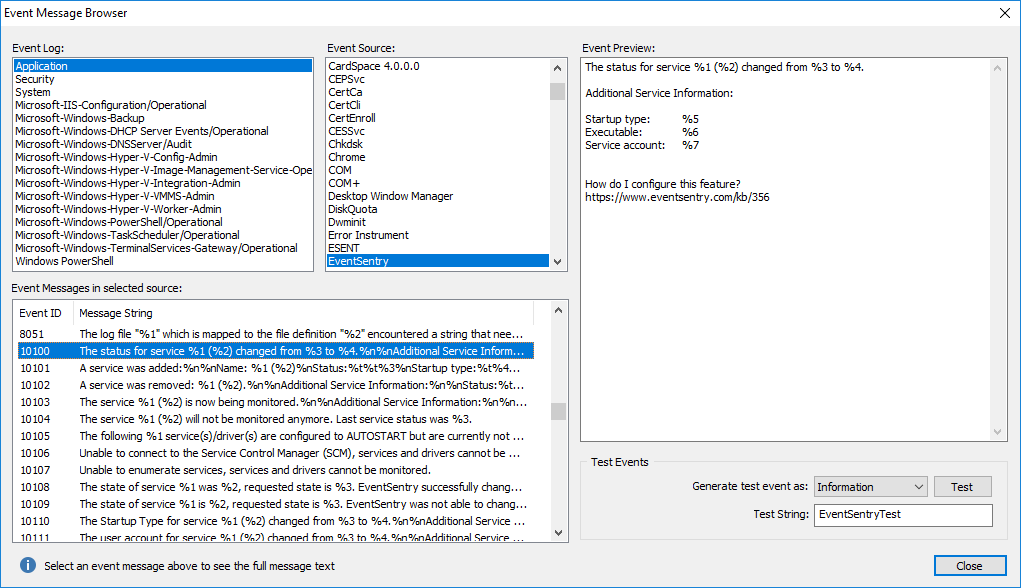Select Microsoft-Windows-Backup log
This screenshot has width=1021, height=588.
pyautogui.click(x=162, y=118)
